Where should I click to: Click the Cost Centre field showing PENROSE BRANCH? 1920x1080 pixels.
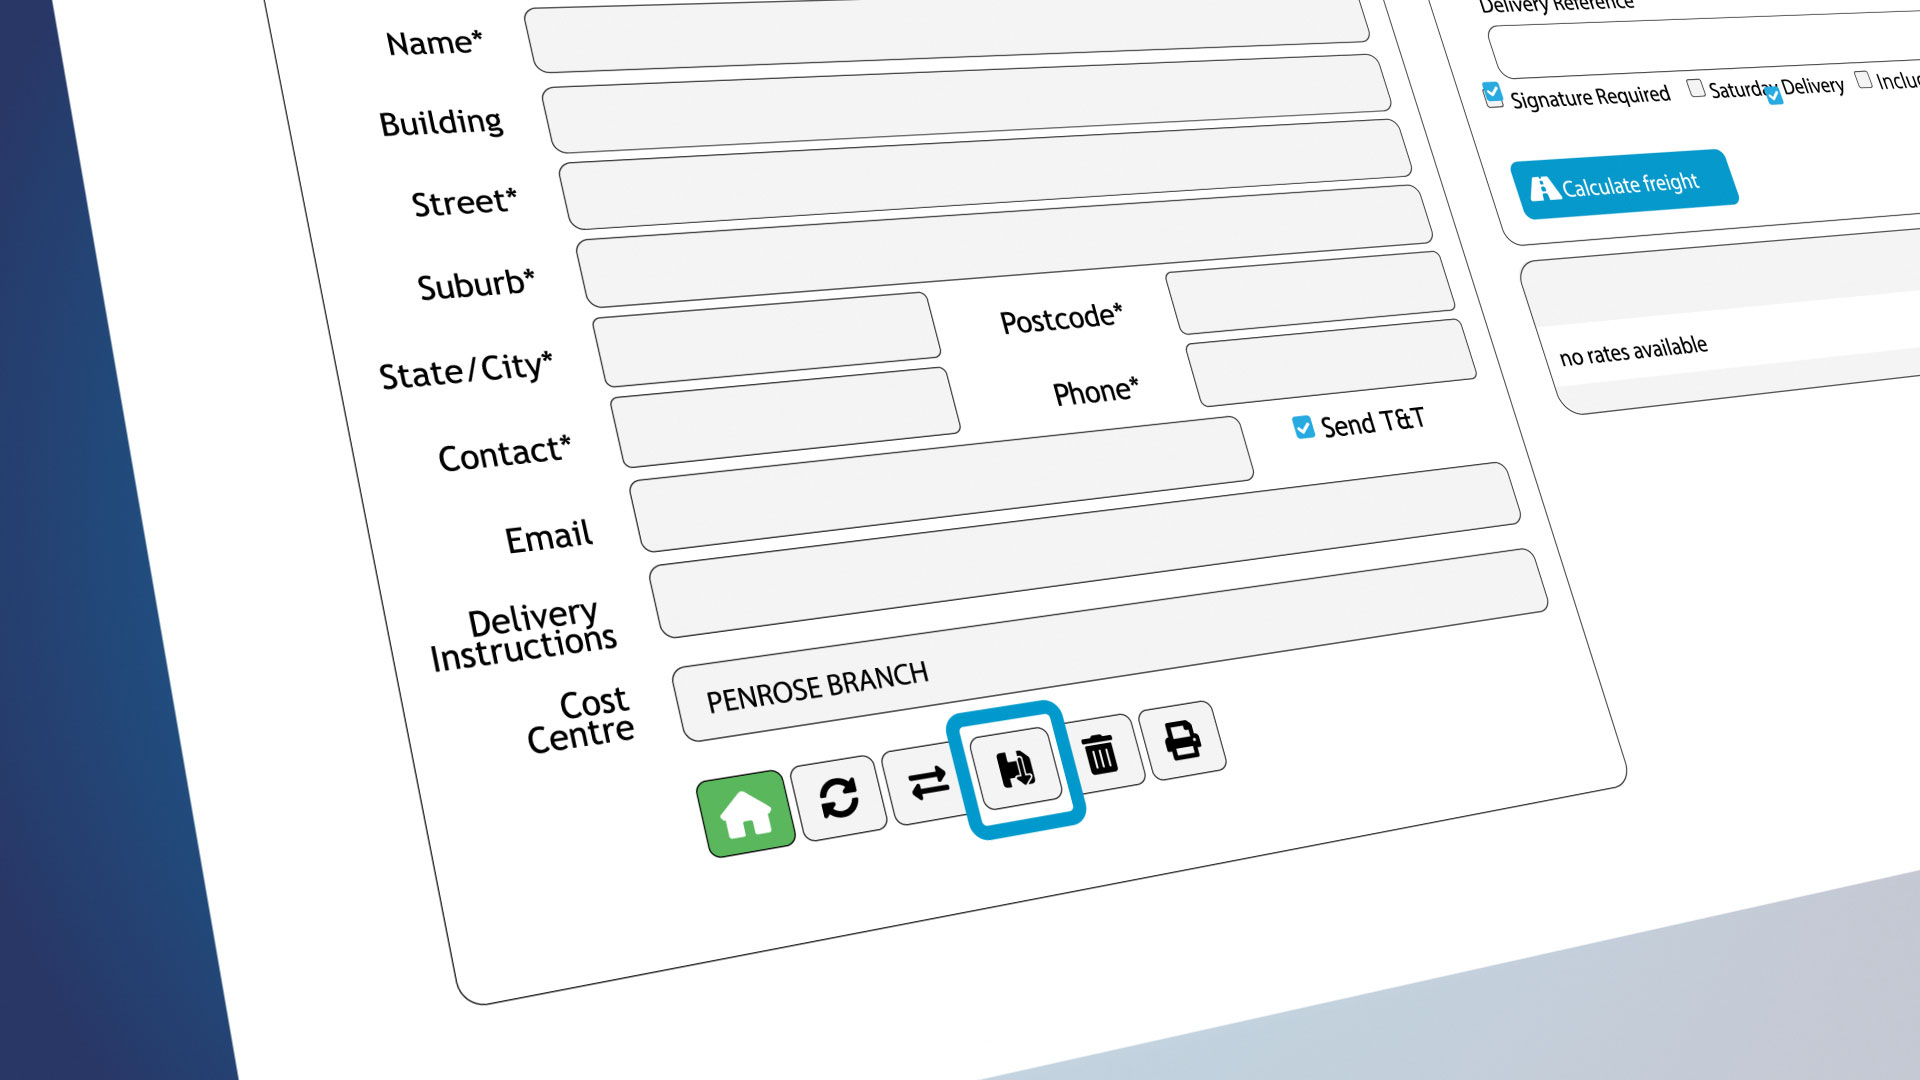coord(1110,645)
